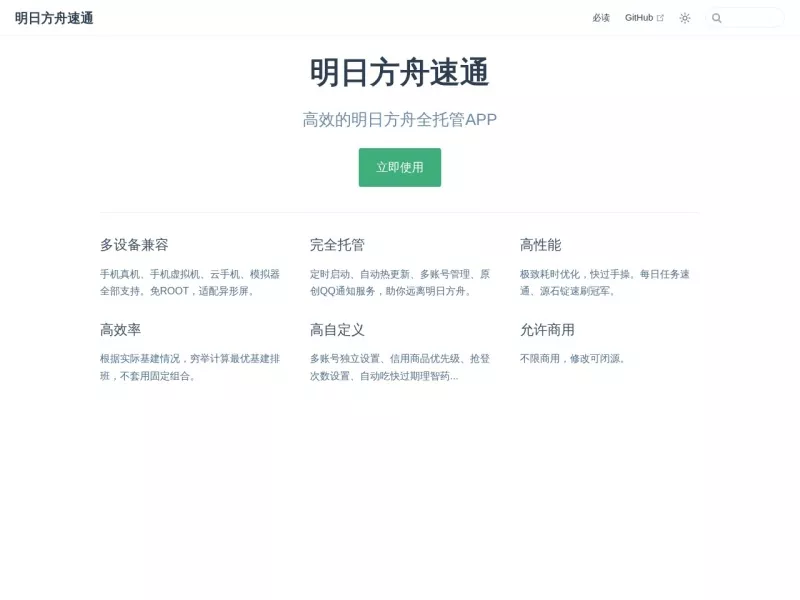This screenshot has width=800, height=600.
Task: Click the 完全托管 feature heading
Action: (x=337, y=245)
